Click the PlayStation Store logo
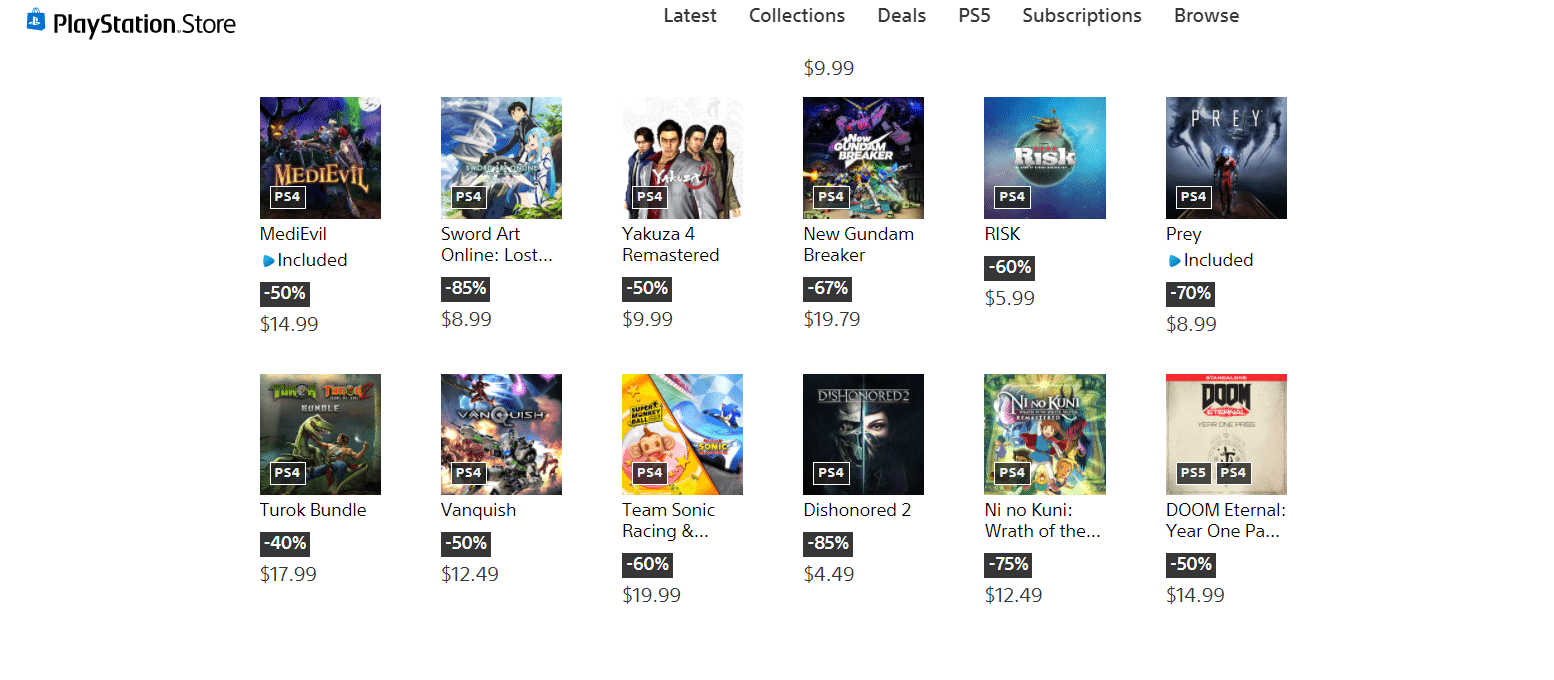This screenshot has height=680, width=1554. (x=131, y=22)
